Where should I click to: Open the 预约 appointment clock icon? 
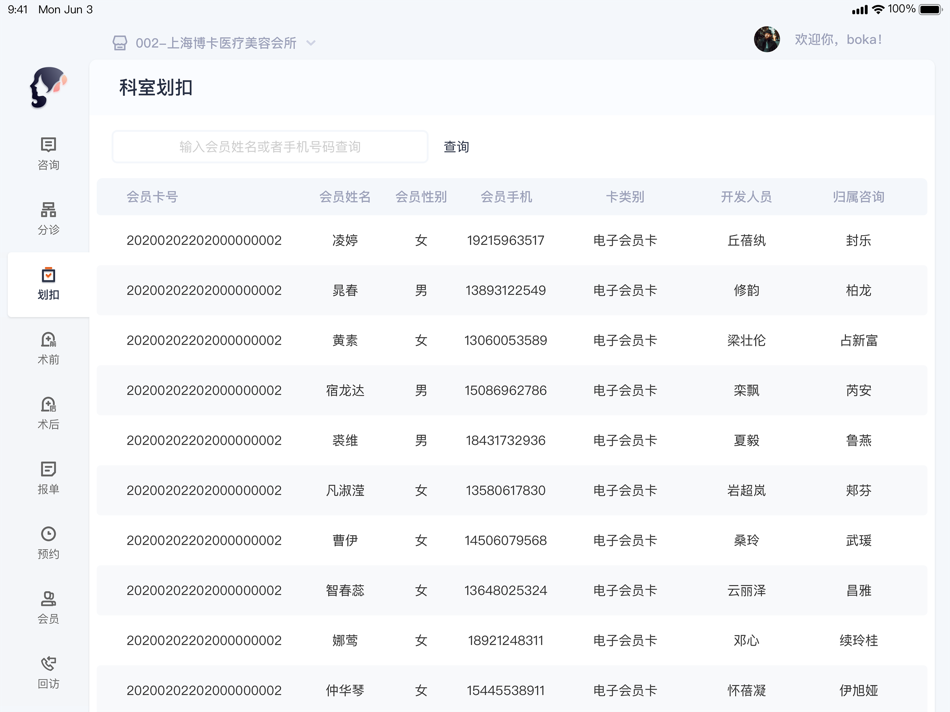pyautogui.click(x=48, y=534)
